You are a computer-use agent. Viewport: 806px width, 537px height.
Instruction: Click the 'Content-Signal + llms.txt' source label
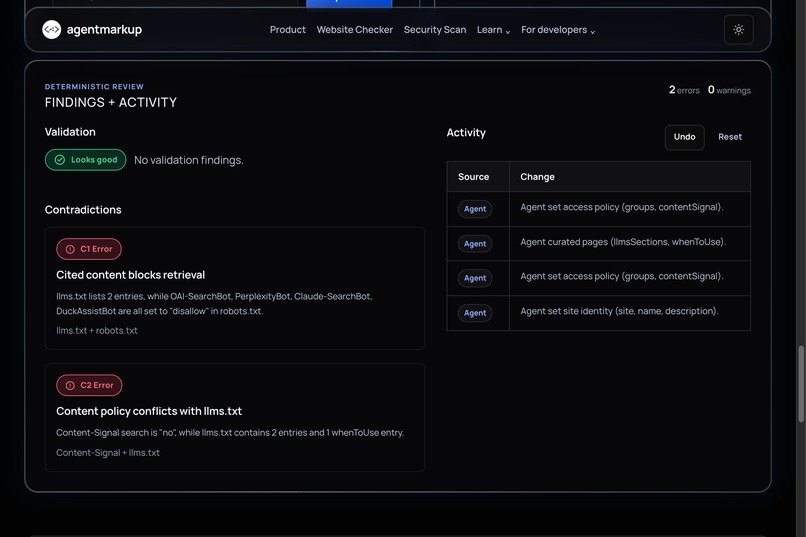tap(108, 453)
